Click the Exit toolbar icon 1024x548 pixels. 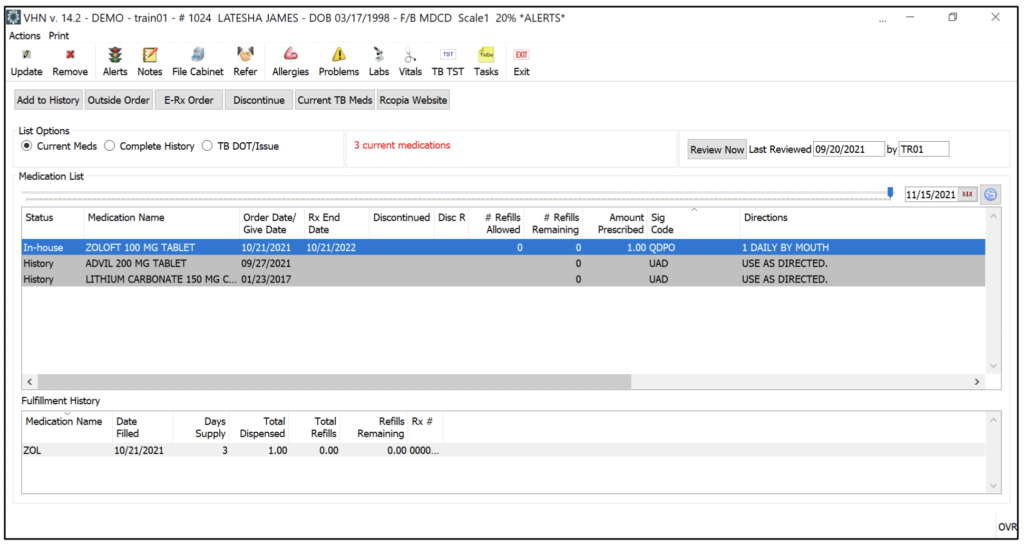pos(521,55)
